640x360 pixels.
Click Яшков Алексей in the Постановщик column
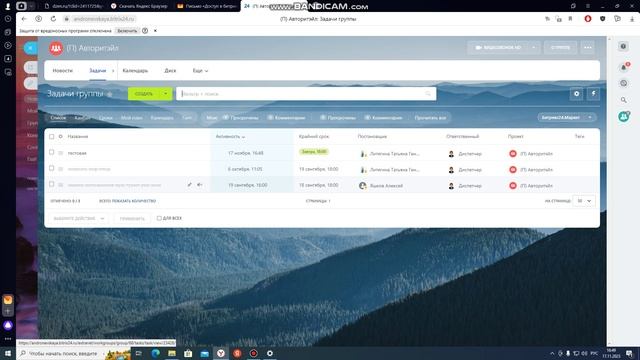click(x=386, y=186)
